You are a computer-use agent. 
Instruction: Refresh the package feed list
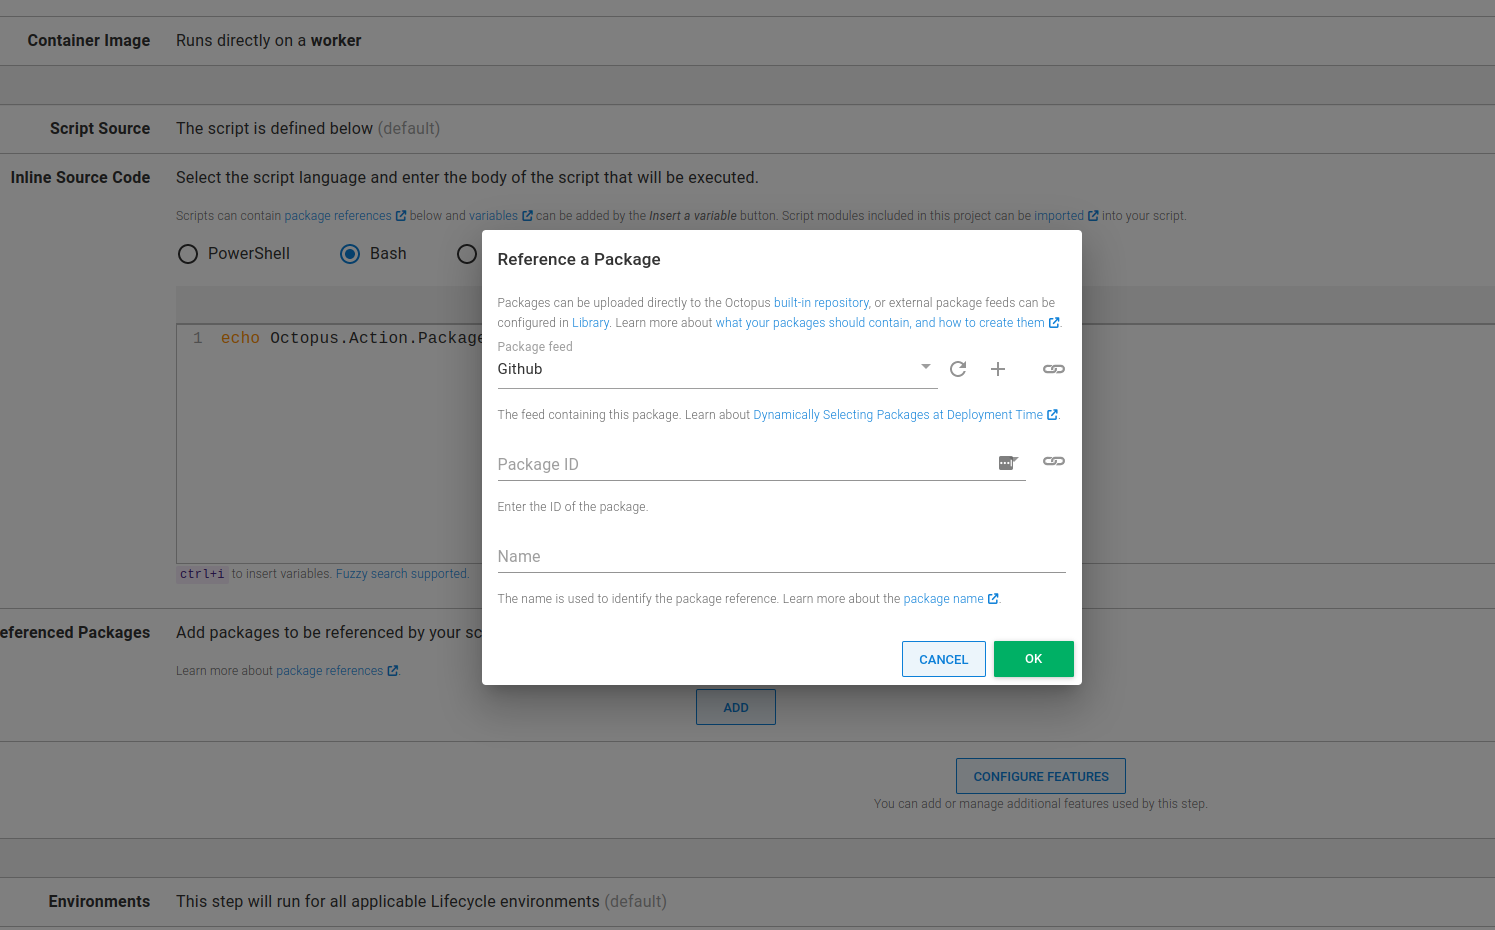coord(958,369)
